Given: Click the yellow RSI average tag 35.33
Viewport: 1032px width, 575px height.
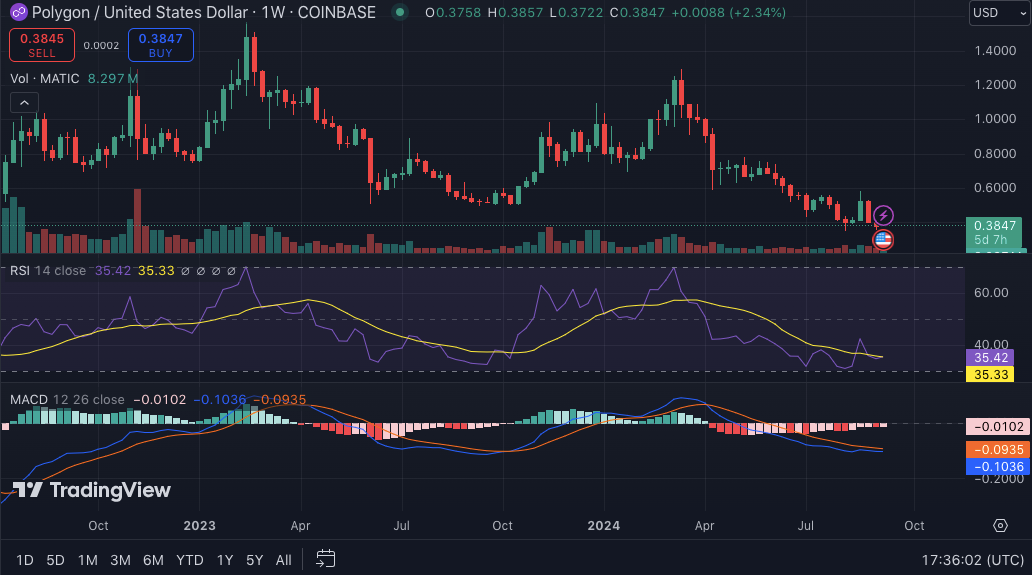Looking at the screenshot, I should (990, 374).
